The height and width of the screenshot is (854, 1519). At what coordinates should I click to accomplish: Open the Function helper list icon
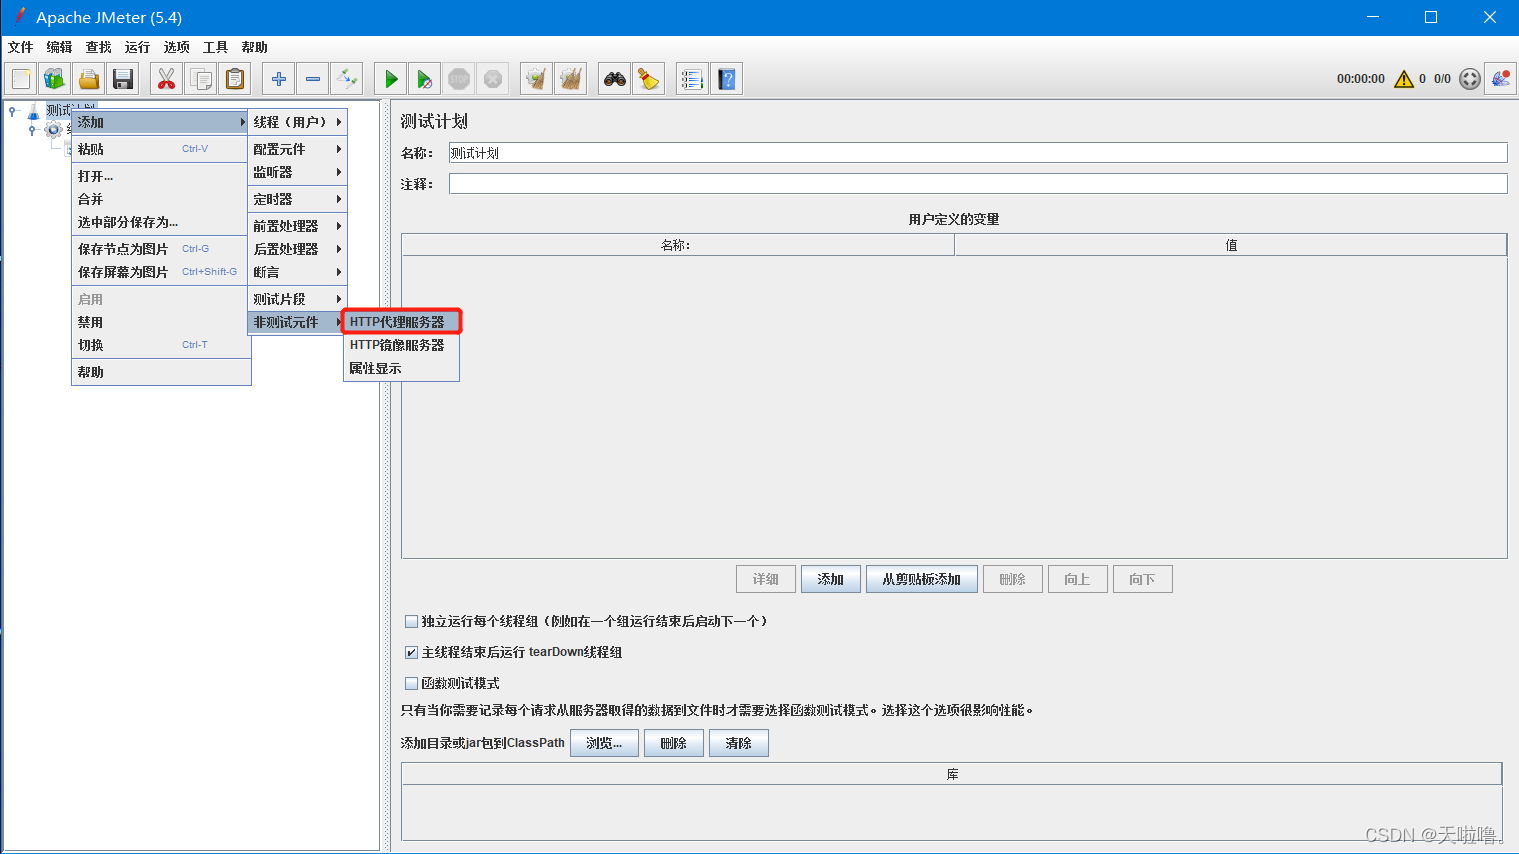(692, 79)
